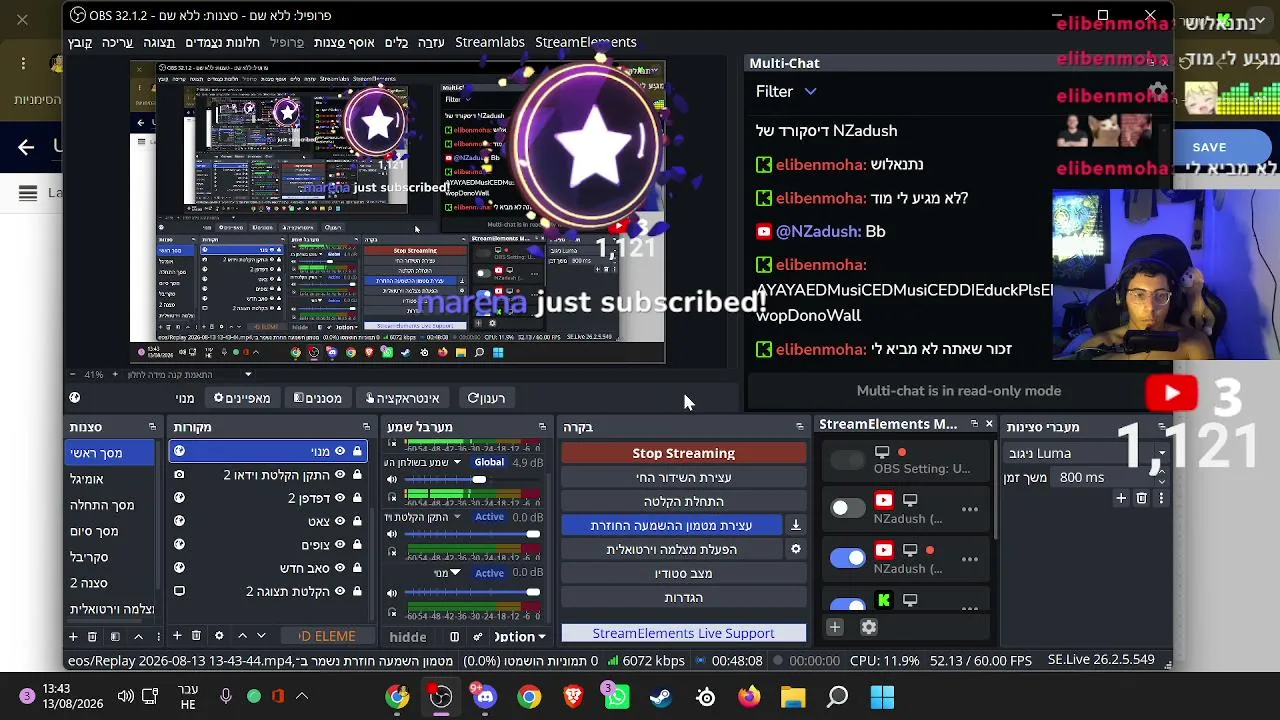The height and width of the screenshot is (720, 1280).
Task: Remove the scene transition with trash icon
Action: [x=1141, y=498]
